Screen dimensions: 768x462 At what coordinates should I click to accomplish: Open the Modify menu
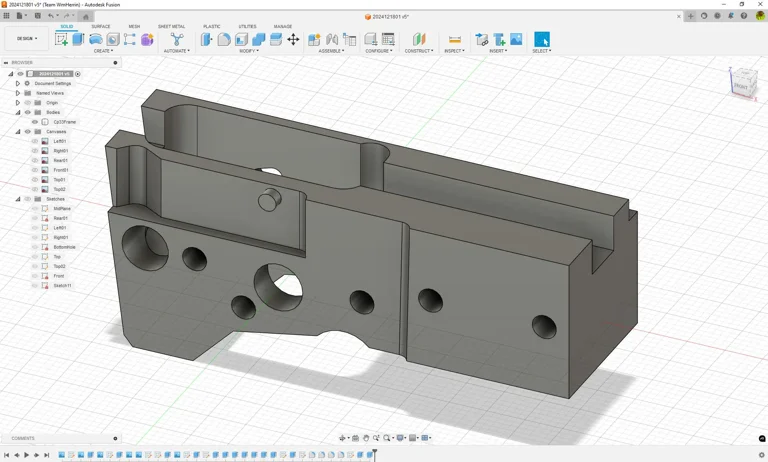(249, 51)
